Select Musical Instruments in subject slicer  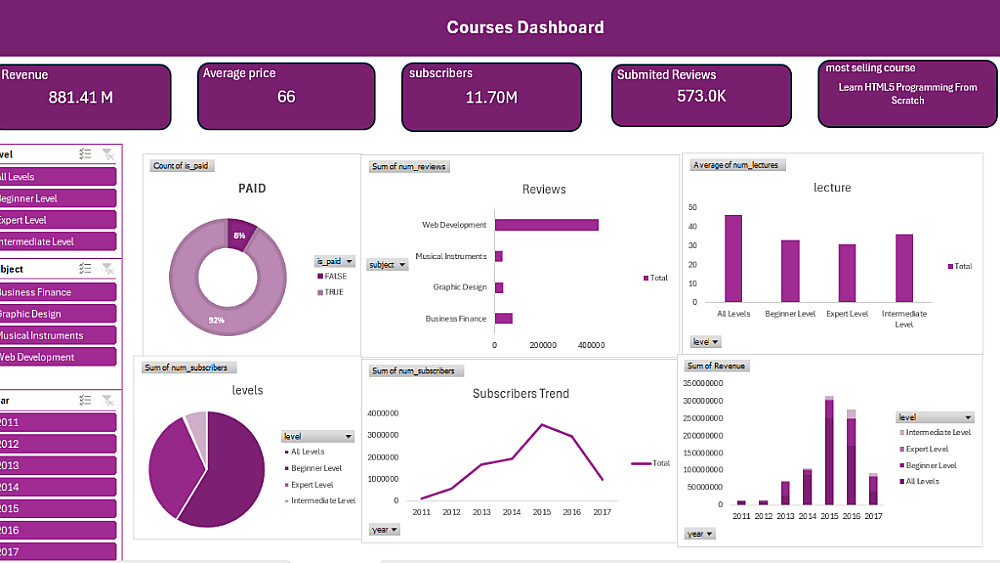pos(57,335)
